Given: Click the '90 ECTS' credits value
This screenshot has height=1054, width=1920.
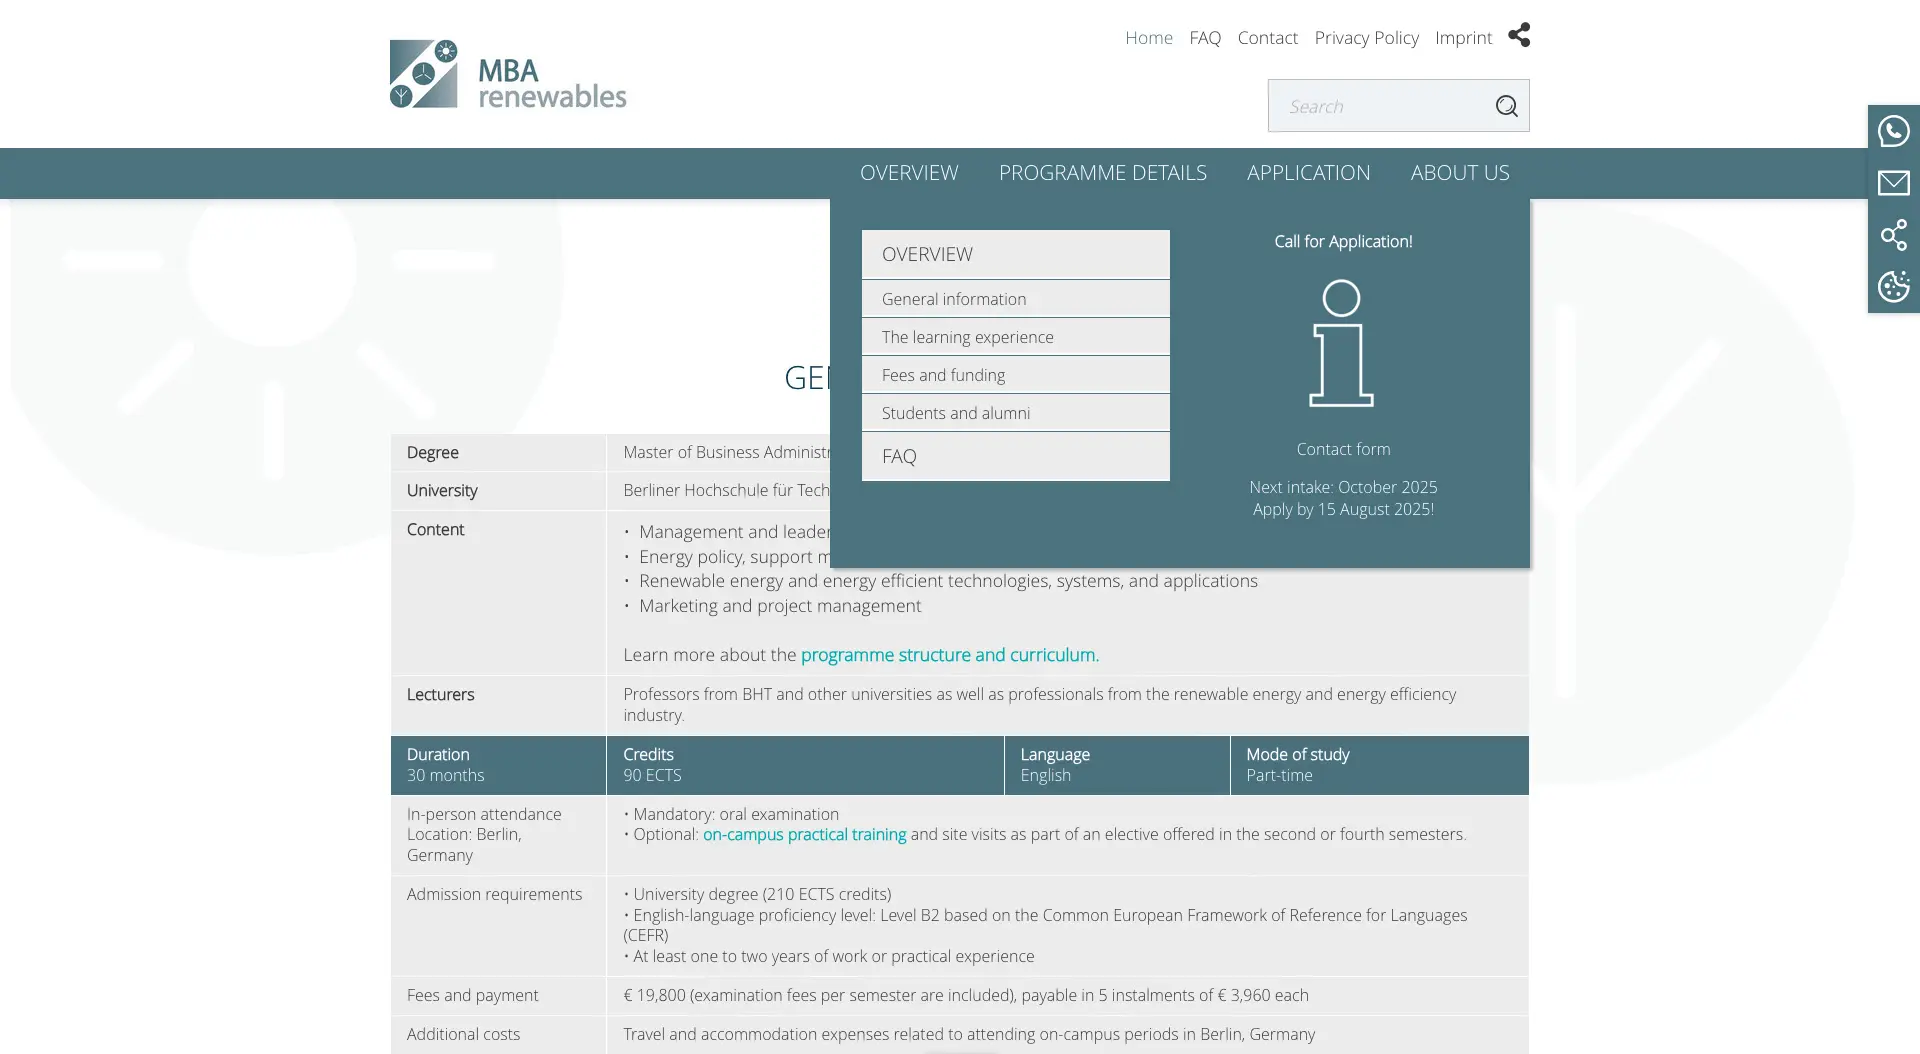Looking at the screenshot, I should (x=652, y=775).
